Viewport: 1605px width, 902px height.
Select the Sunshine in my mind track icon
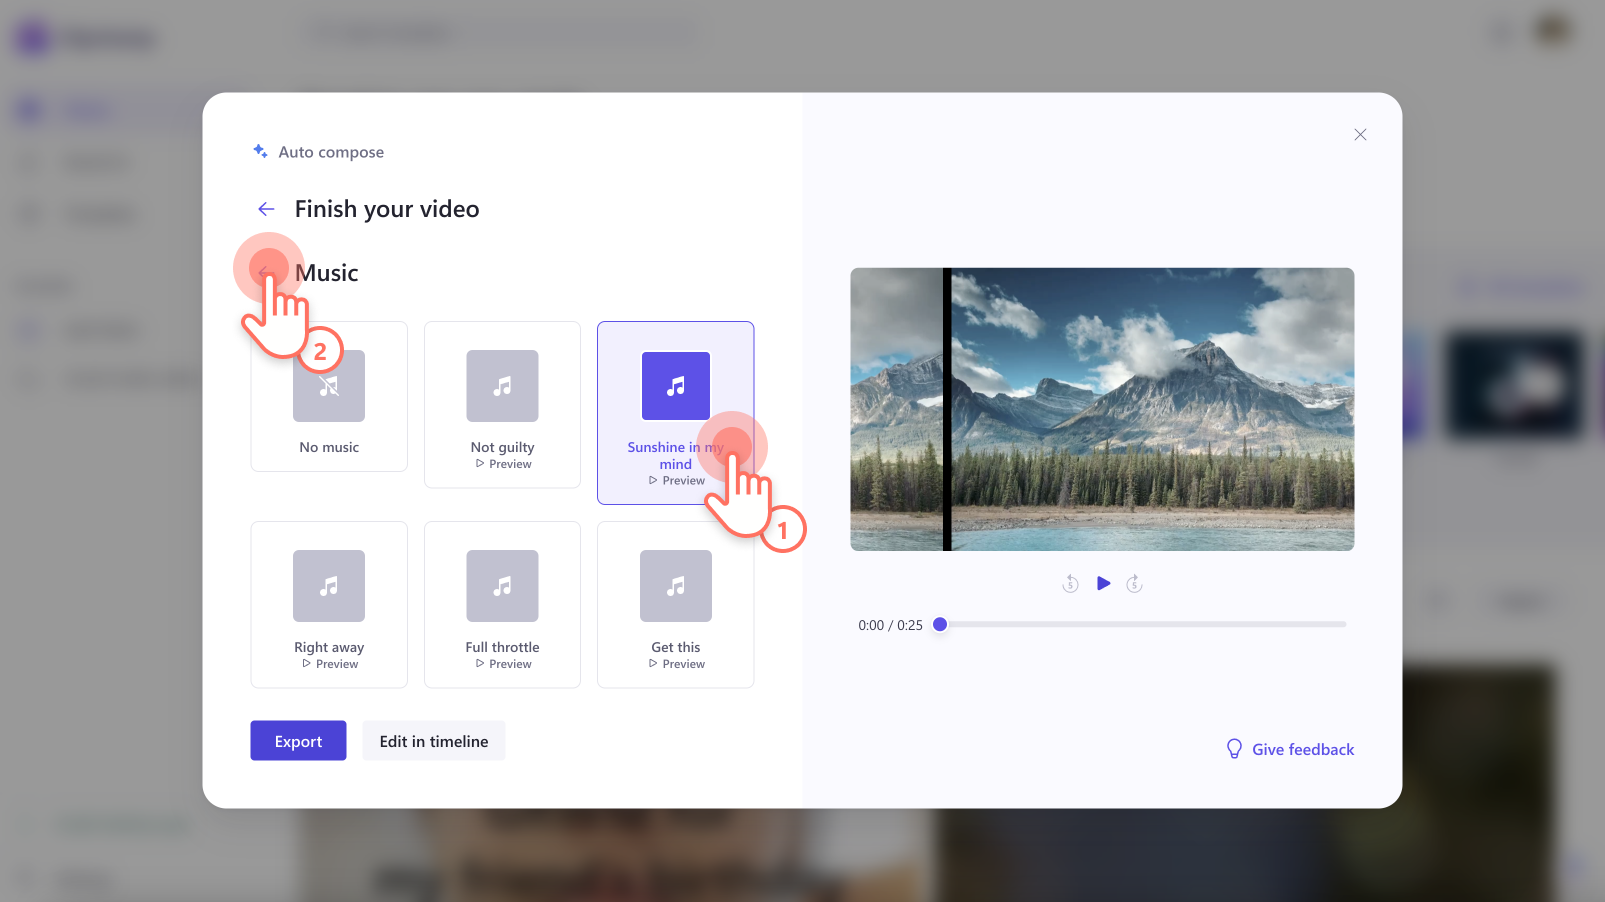[x=676, y=386]
